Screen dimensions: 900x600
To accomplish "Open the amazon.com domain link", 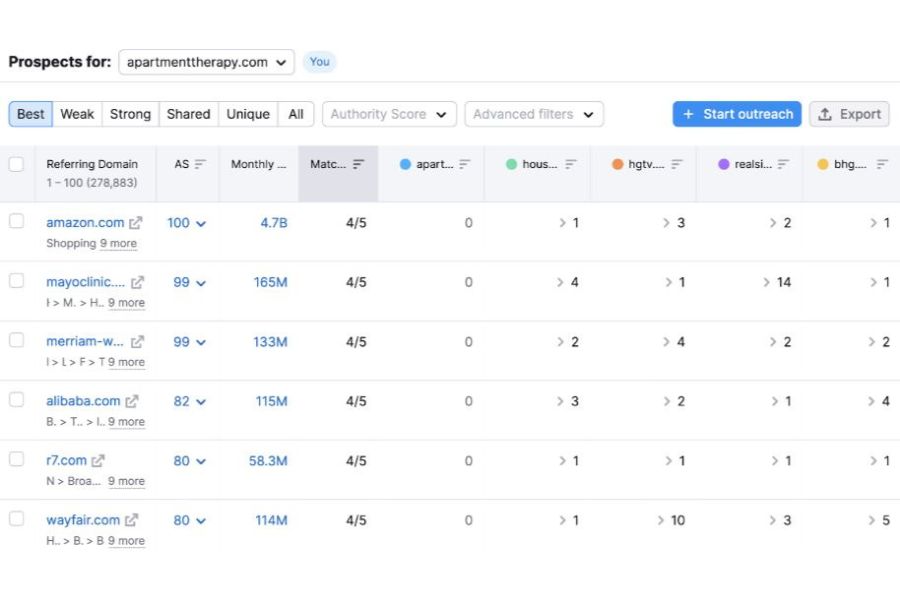I will [x=85, y=223].
